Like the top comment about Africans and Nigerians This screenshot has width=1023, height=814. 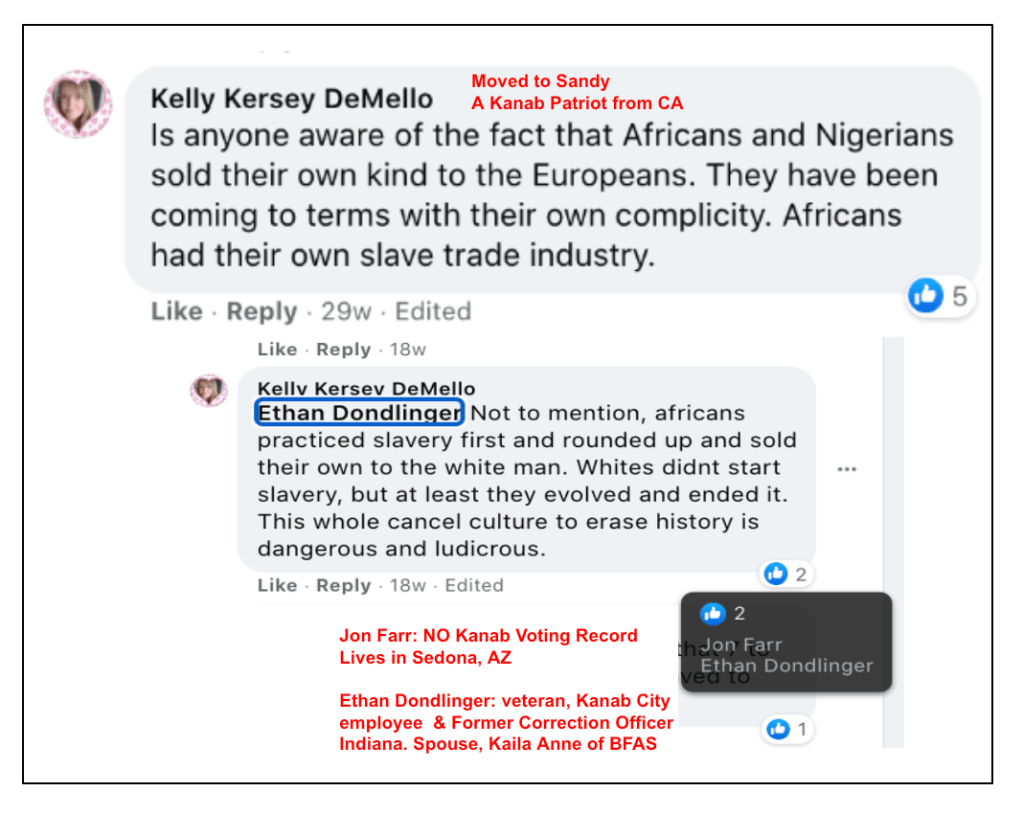click(176, 311)
